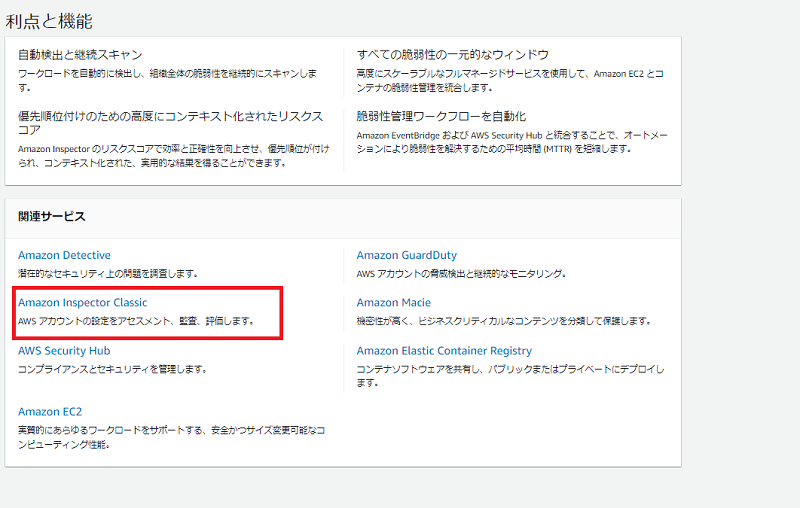Viewport: 800px width, 508px height.
Task: Click the 利点と機能 page heading
Action: coord(49,21)
